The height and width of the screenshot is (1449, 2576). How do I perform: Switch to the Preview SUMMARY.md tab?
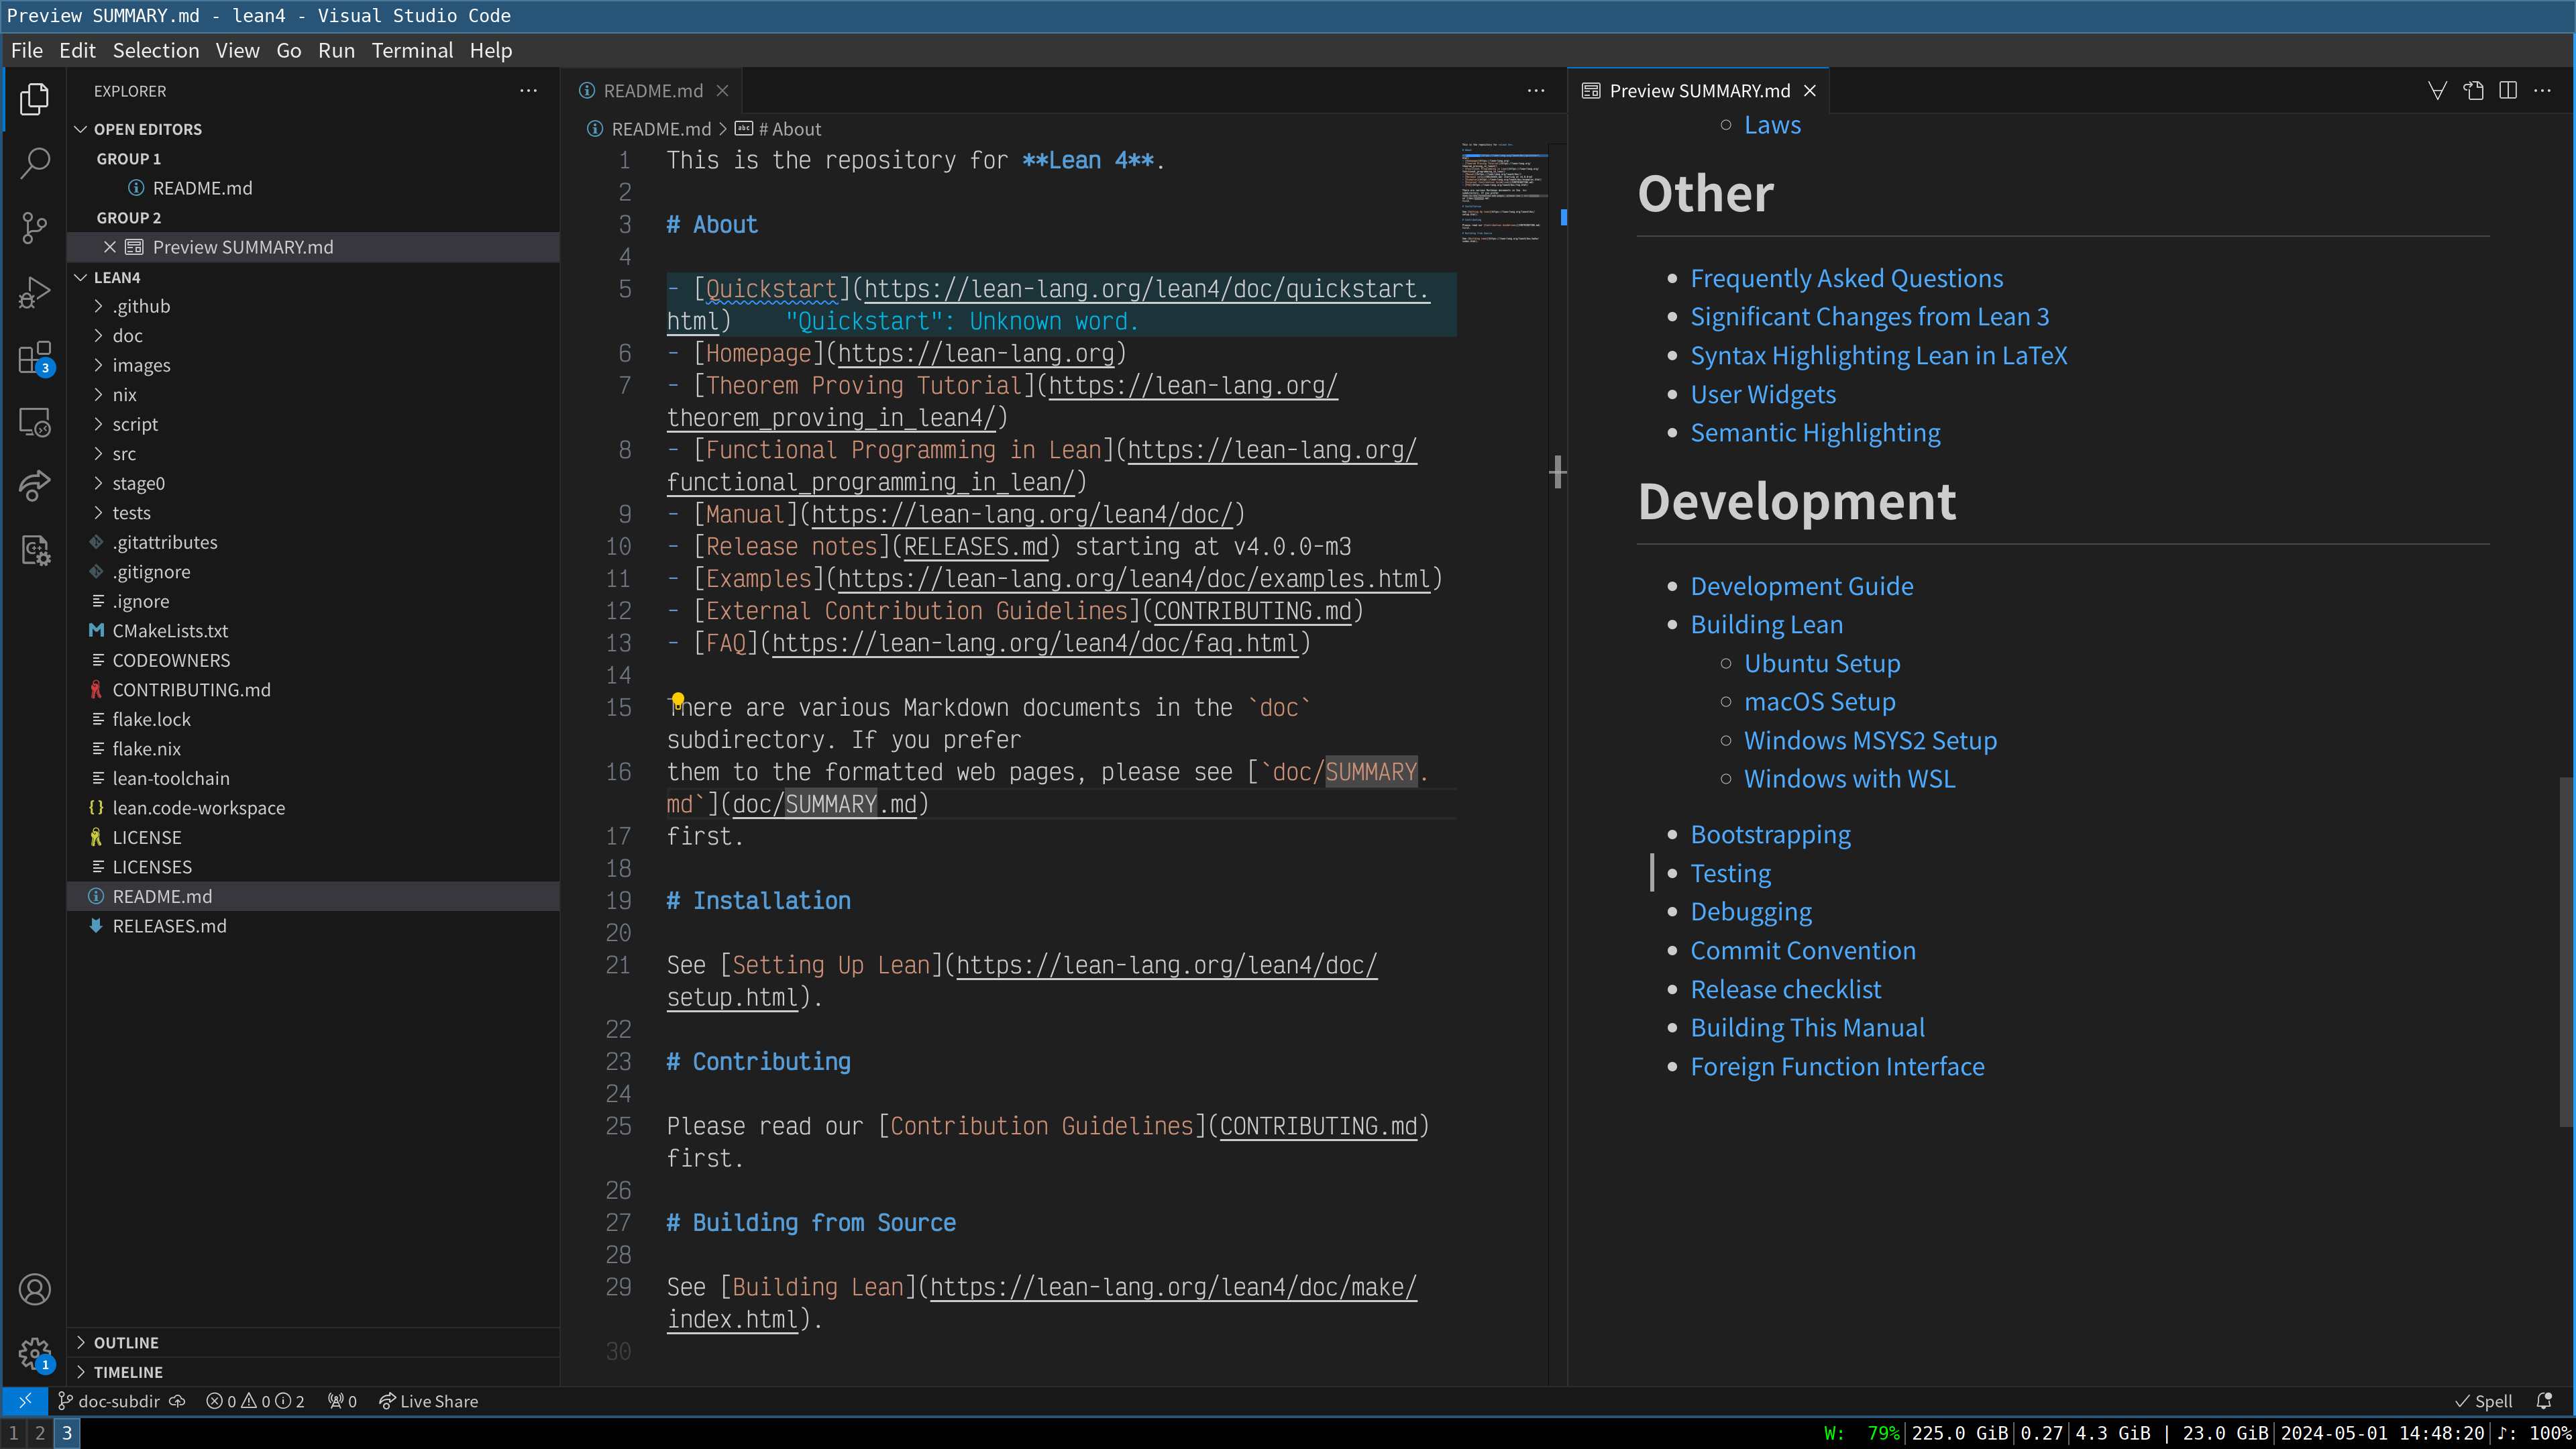[x=1698, y=91]
